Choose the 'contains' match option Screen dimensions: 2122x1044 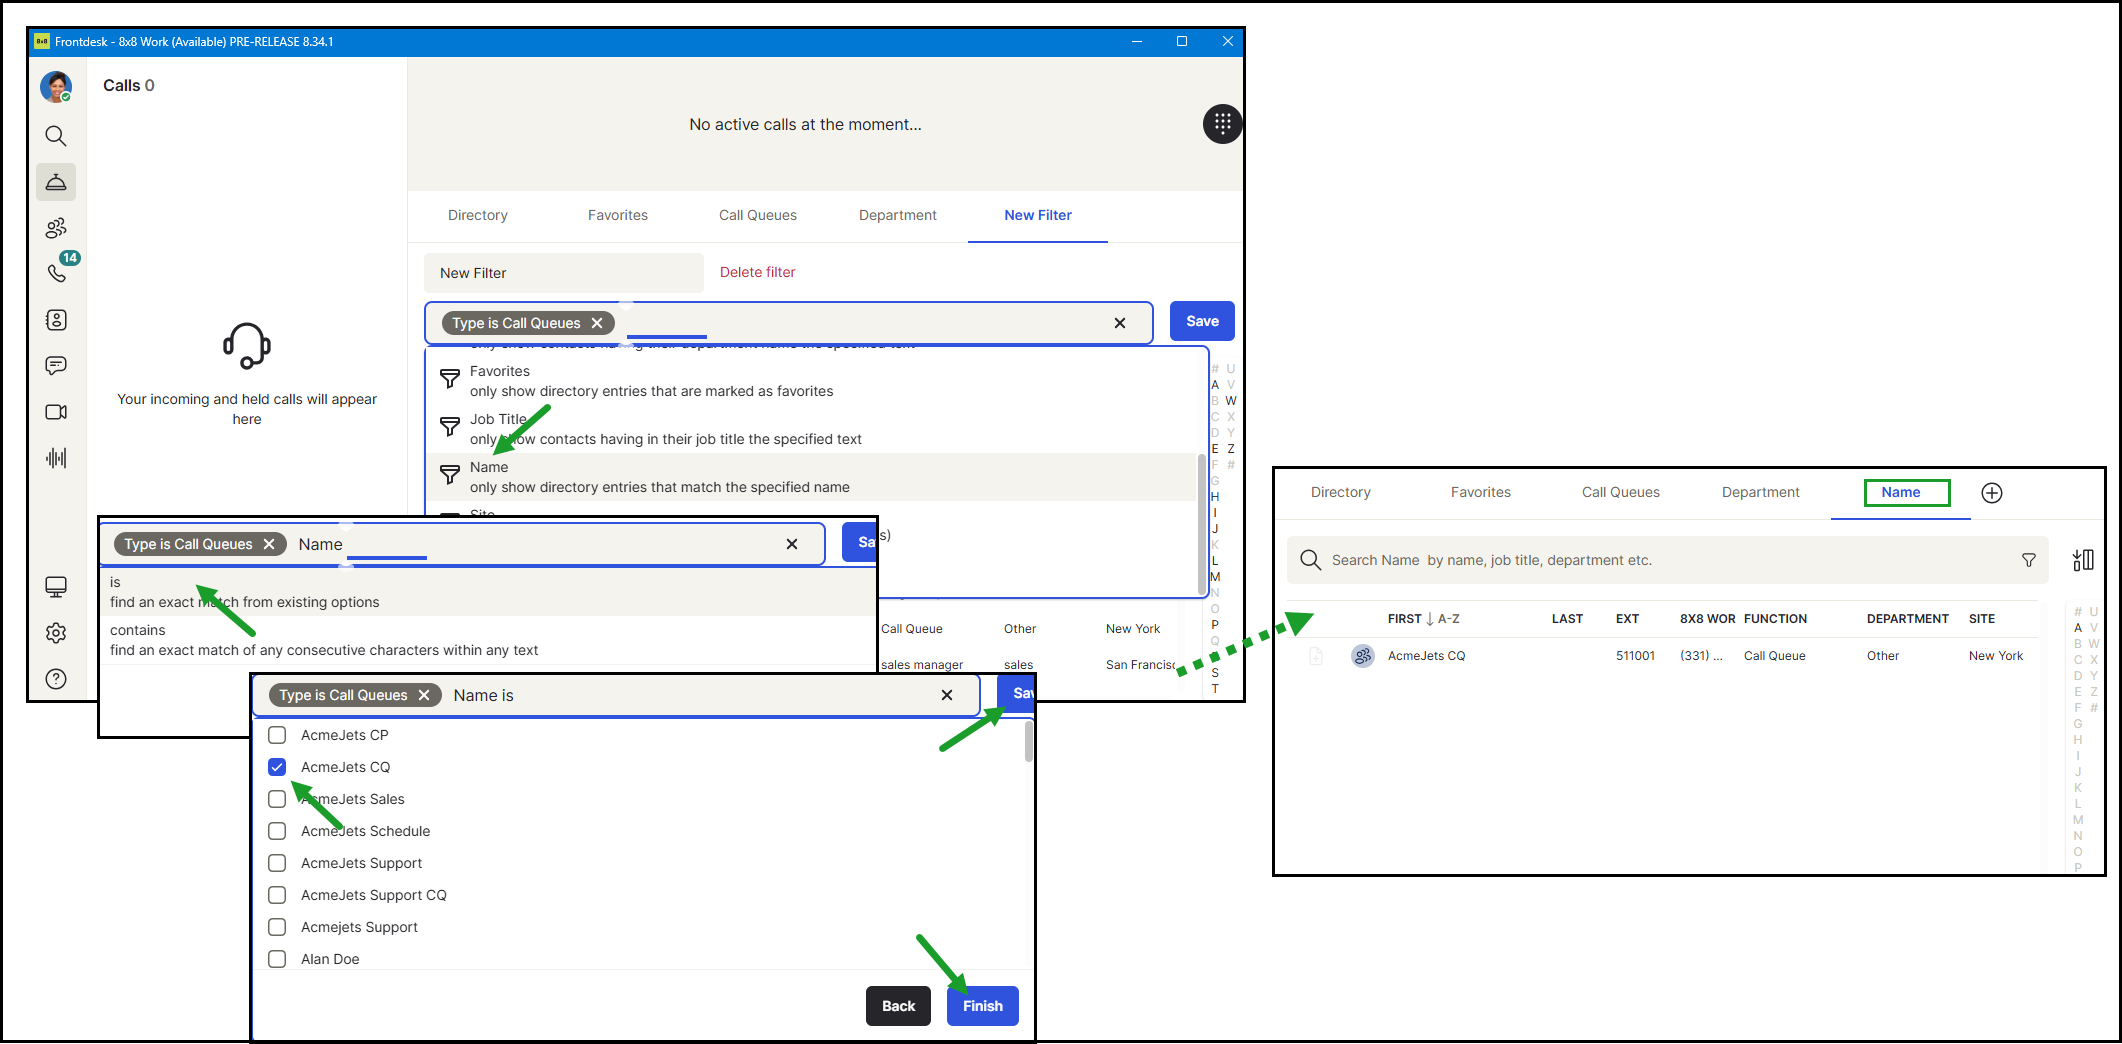(x=488, y=640)
